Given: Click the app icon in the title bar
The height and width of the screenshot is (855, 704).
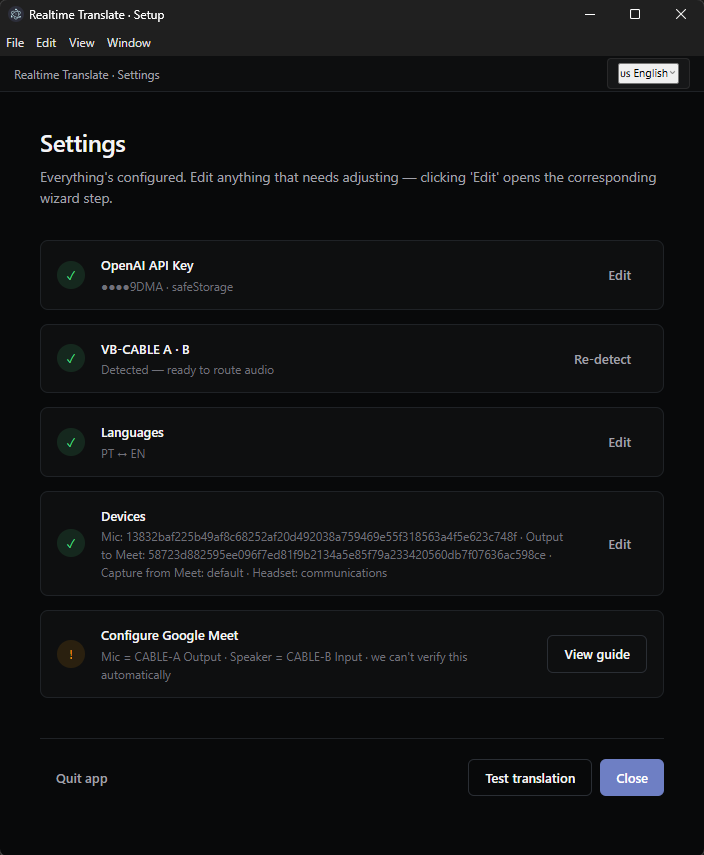Looking at the screenshot, I should [x=16, y=15].
